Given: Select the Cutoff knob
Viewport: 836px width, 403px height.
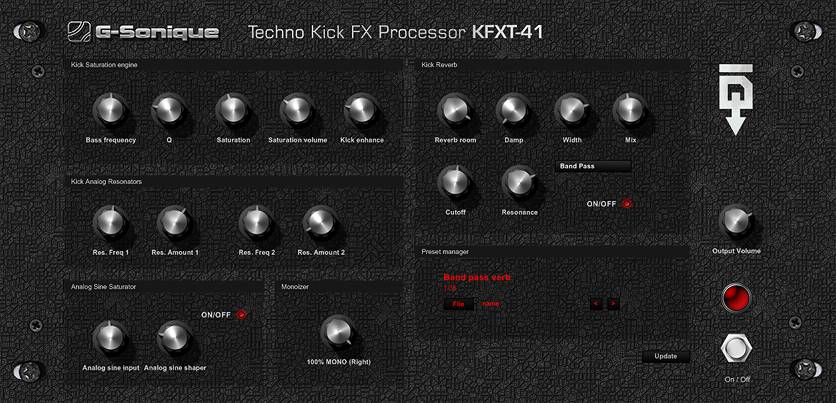Looking at the screenshot, I should 455,182.
